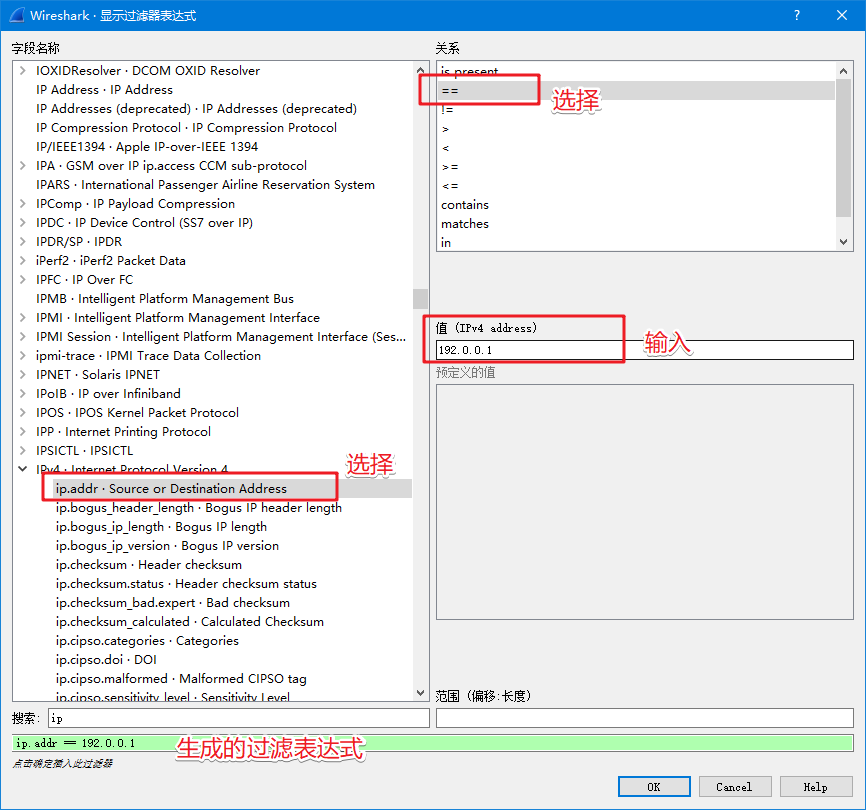
Task: Select ip.checksum.status field
Action: 186,584
